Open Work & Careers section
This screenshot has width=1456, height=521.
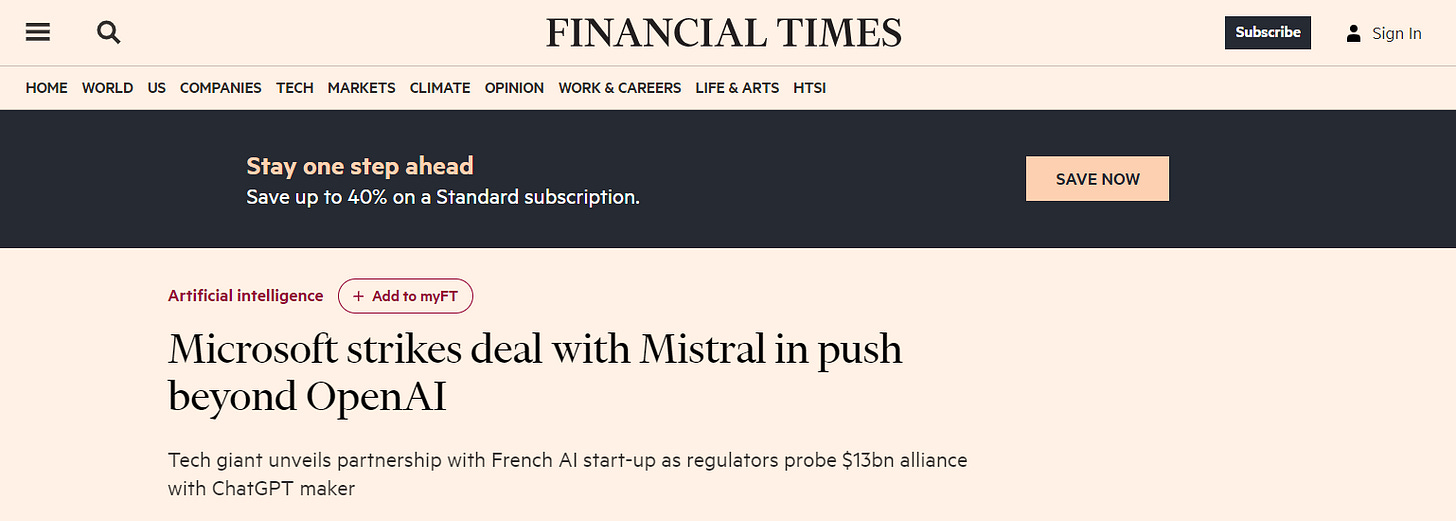tap(619, 88)
